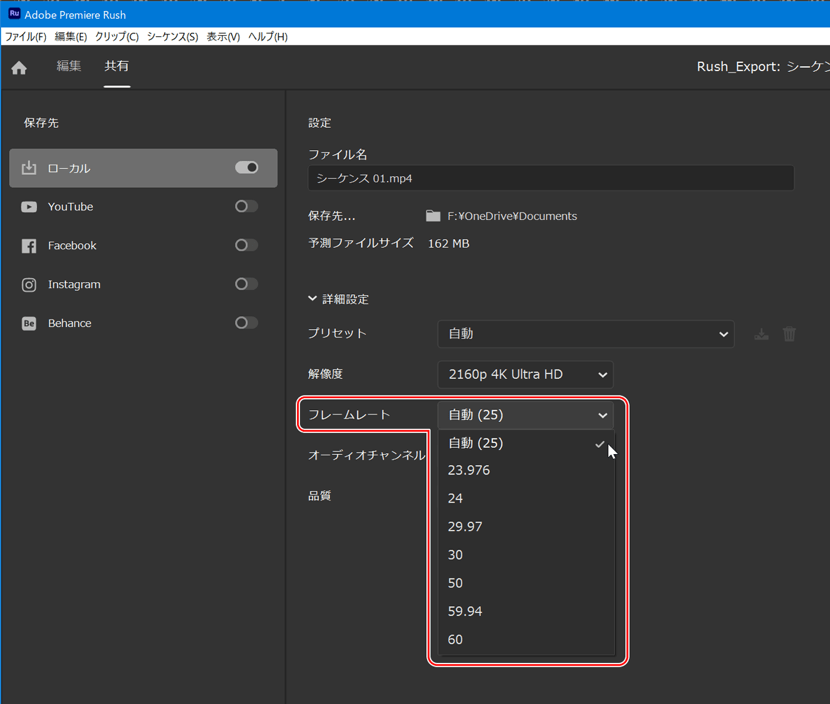
Task: Switch to the 編集 tab
Action: tap(69, 66)
